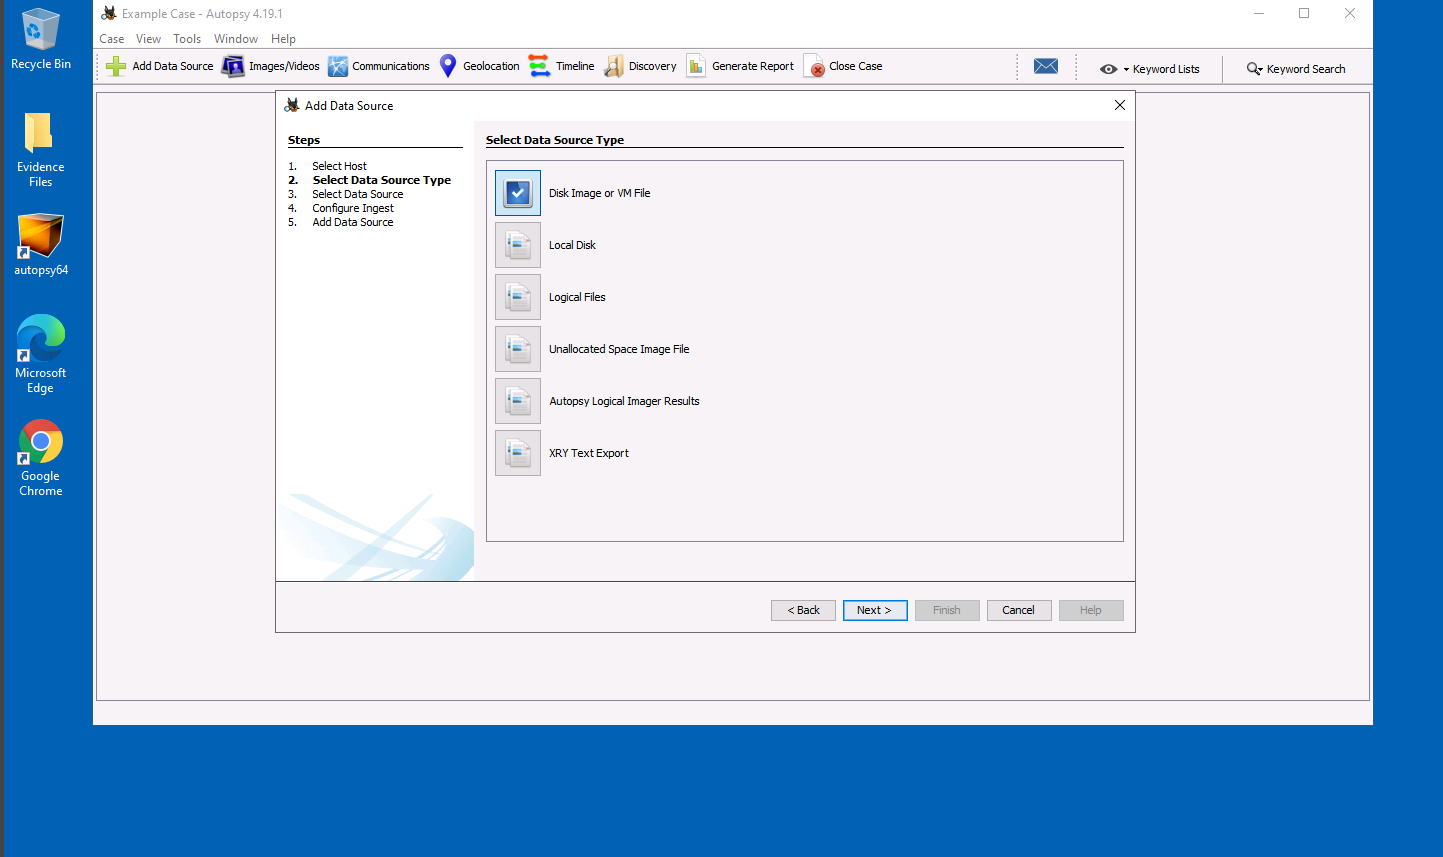Select Autopsy Logical Imager Results icon
1443x857 pixels.
(x=518, y=401)
